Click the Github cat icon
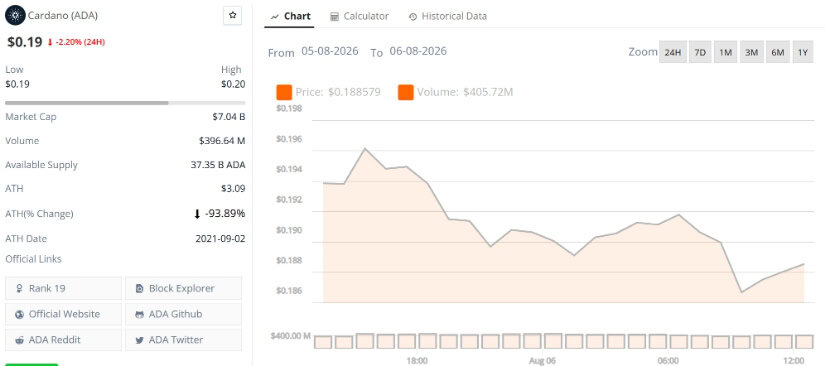The height and width of the screenshot is (366, 825). click(139, 314)
